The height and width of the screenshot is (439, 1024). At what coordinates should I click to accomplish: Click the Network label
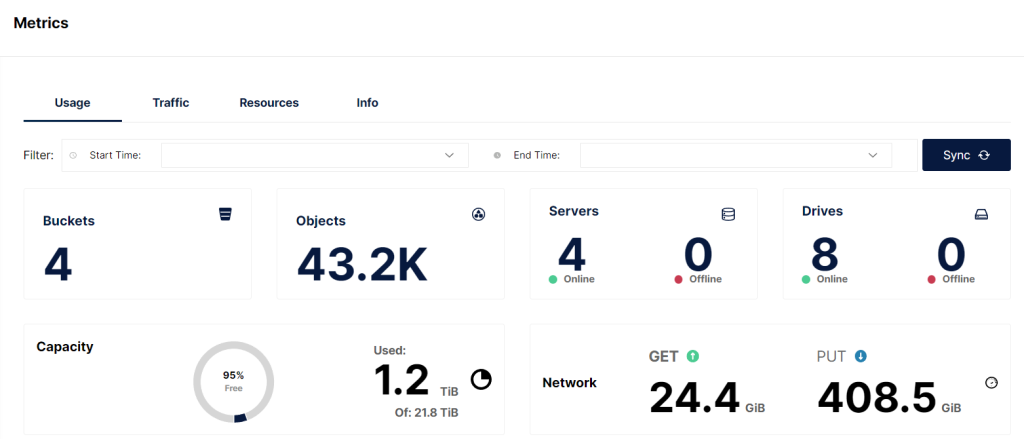[569, 383]
